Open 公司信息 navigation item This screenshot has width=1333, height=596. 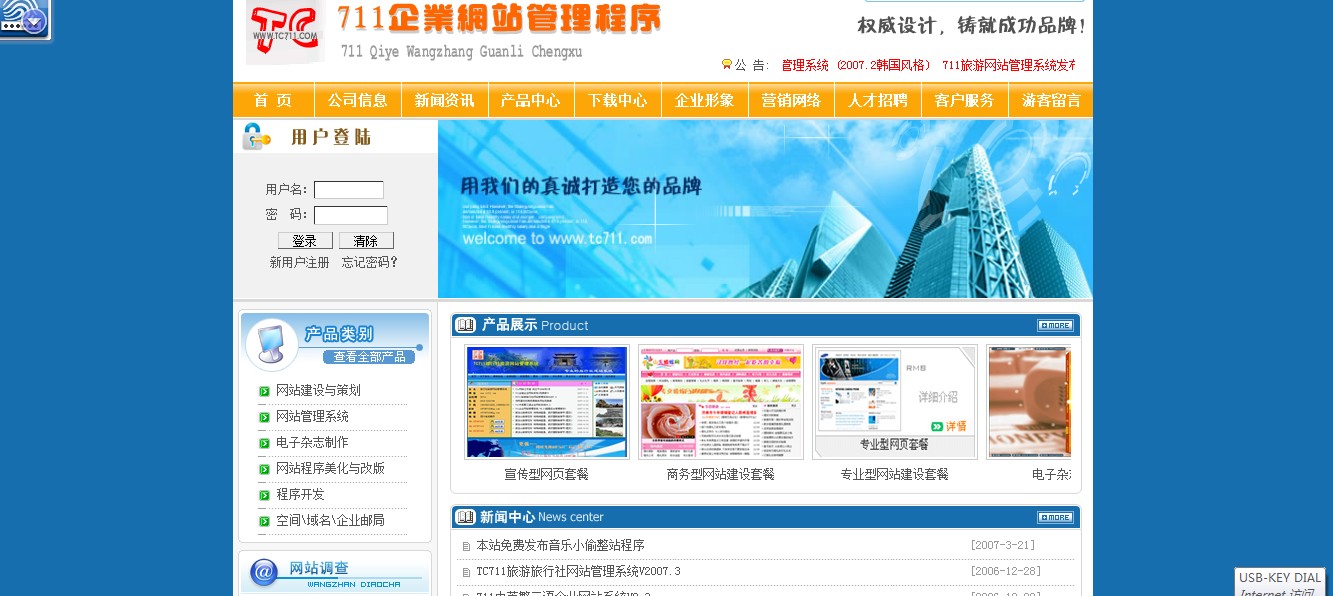(x=358, y=100)
